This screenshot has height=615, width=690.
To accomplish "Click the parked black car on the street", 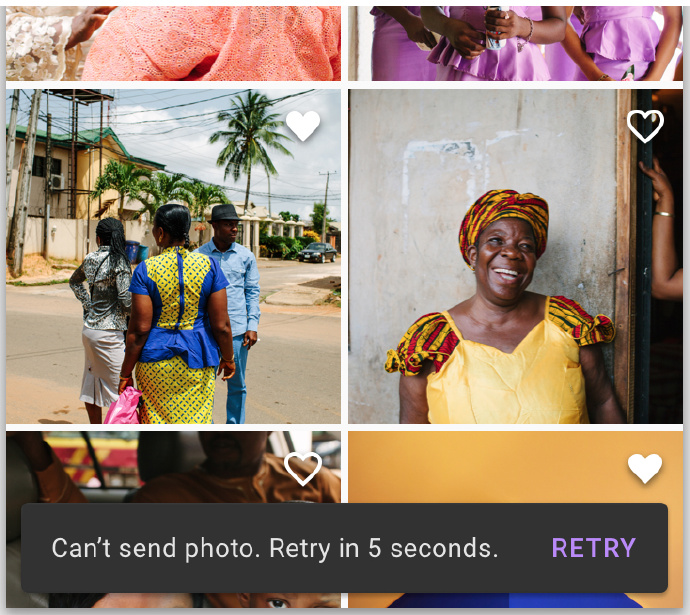I will point(317,253).
